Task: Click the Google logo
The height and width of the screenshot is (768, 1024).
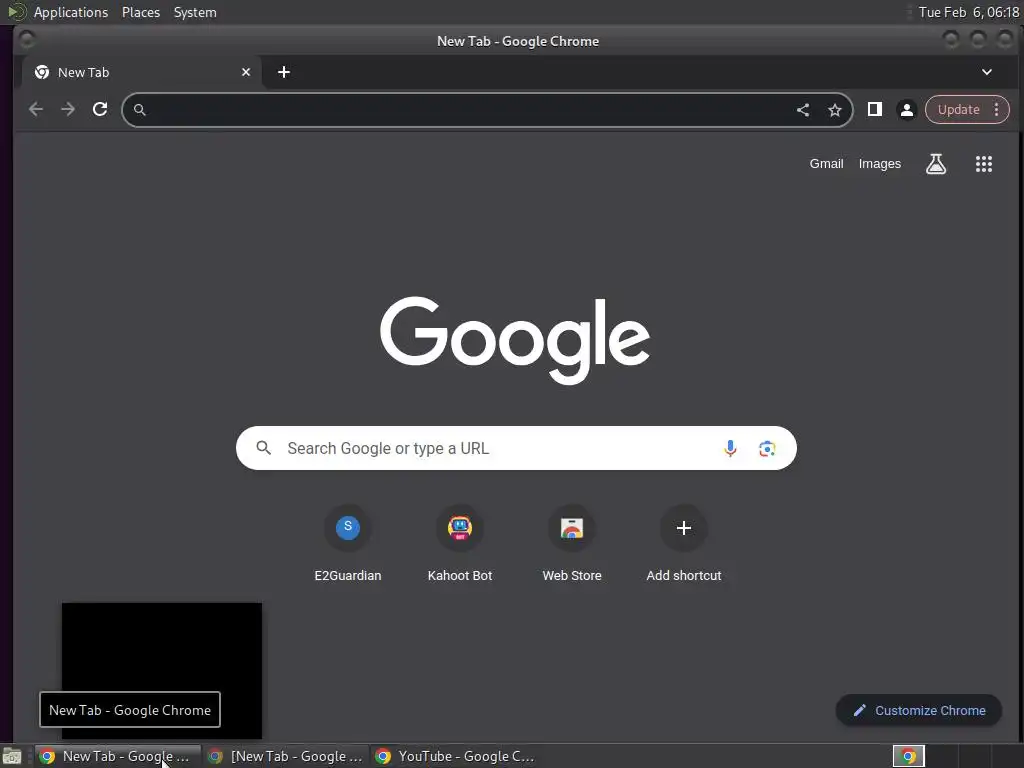Action: click(x=515, y=340)
